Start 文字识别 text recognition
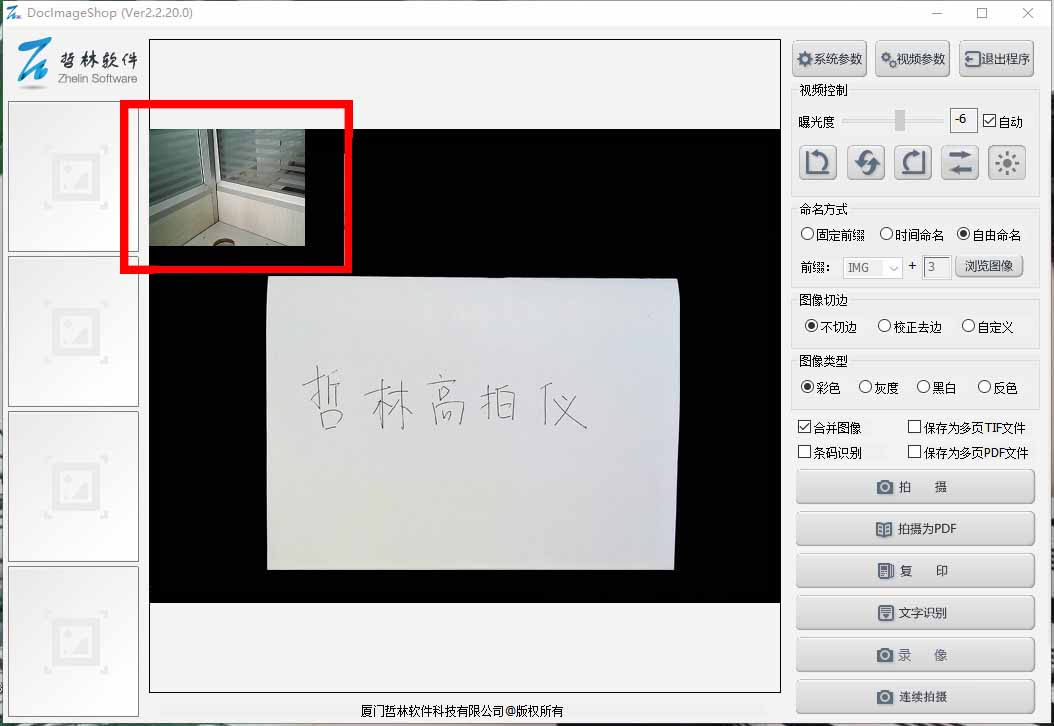Viewport: 1054px width, 726px height. coord(914,612)
